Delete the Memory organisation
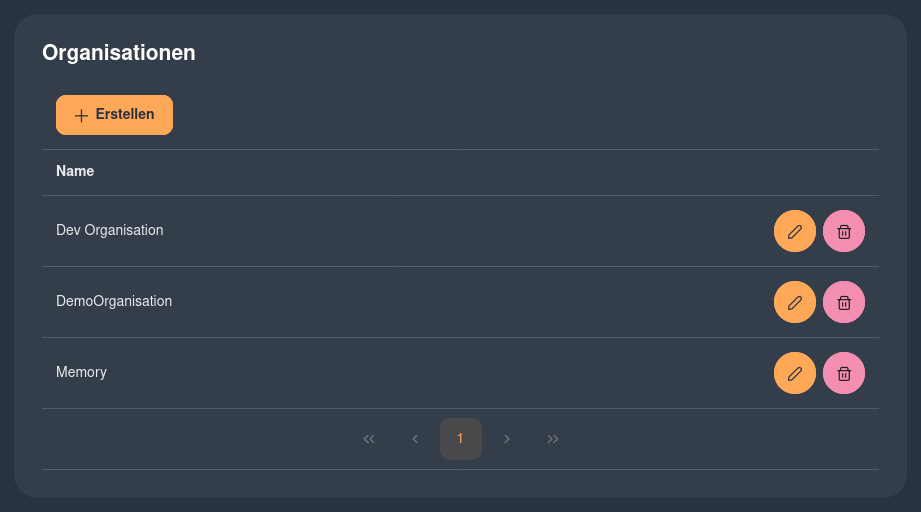921x512 pixels. pyautogui.click(x=843, y=373)
